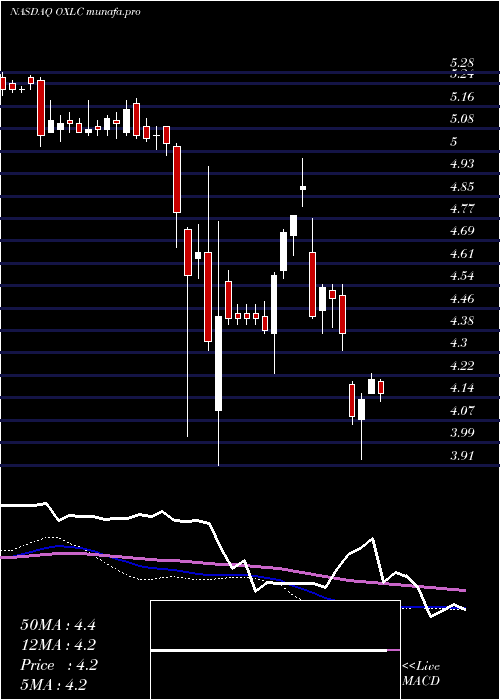Click the 'Price : 4.2' legend entry
Image resolution: width=500 pixels, height=700 pixels.
coord(58,665)
